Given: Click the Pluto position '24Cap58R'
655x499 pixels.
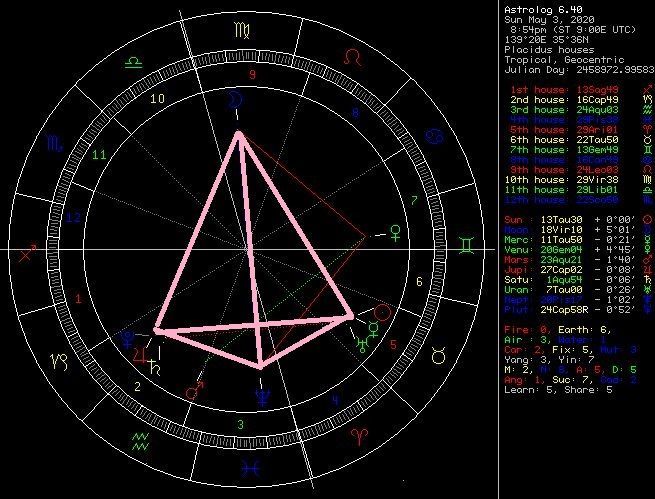Looking at the screenshot, I should click(x=564, y=310).
